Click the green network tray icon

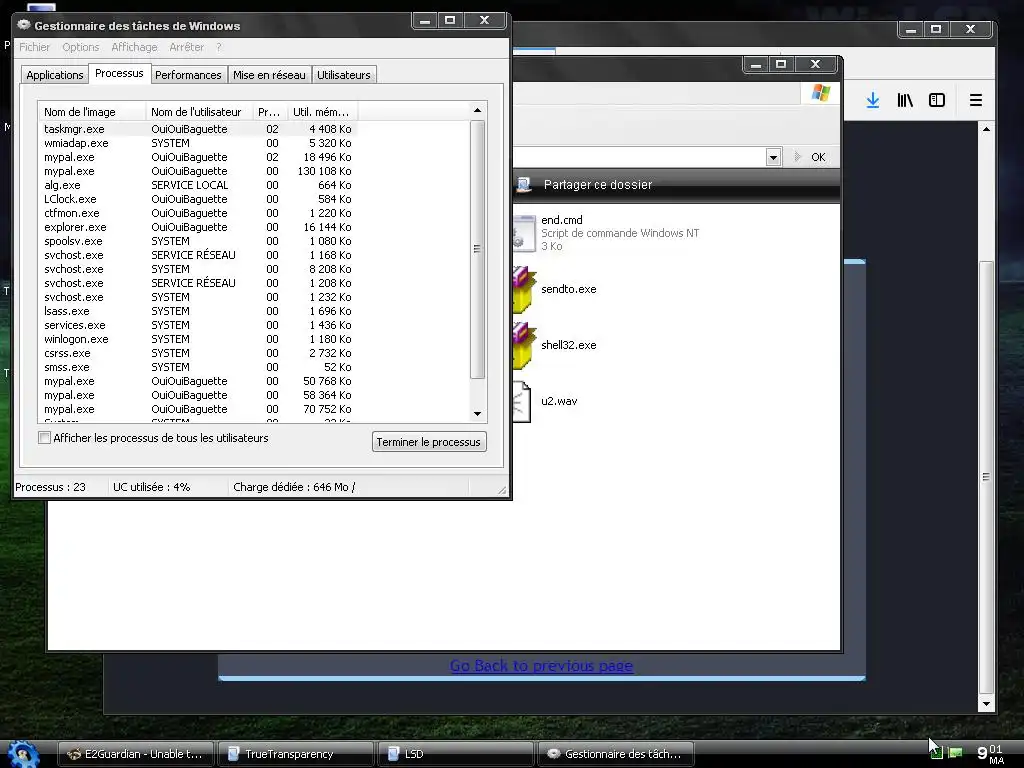(x=955, y=753)
